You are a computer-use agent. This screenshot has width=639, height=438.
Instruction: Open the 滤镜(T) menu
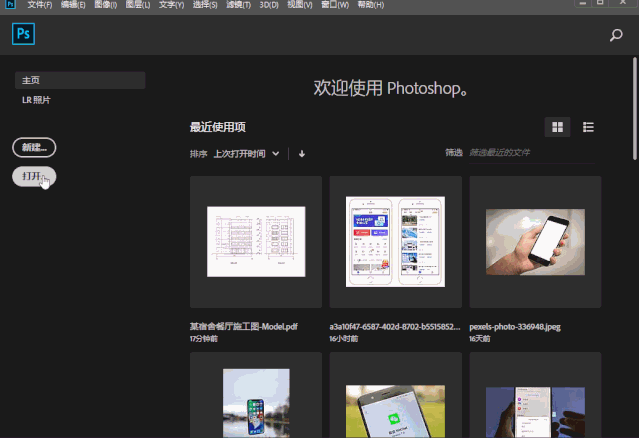pos(238,5)
